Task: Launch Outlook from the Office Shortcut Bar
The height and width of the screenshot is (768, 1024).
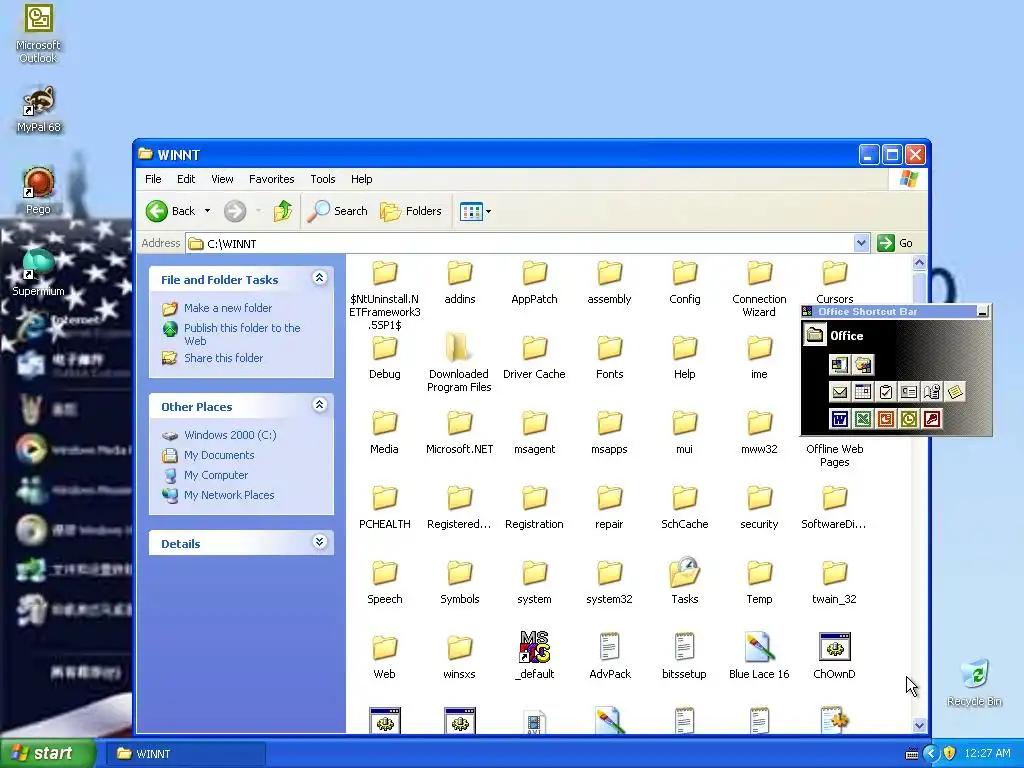Action: 908,419
